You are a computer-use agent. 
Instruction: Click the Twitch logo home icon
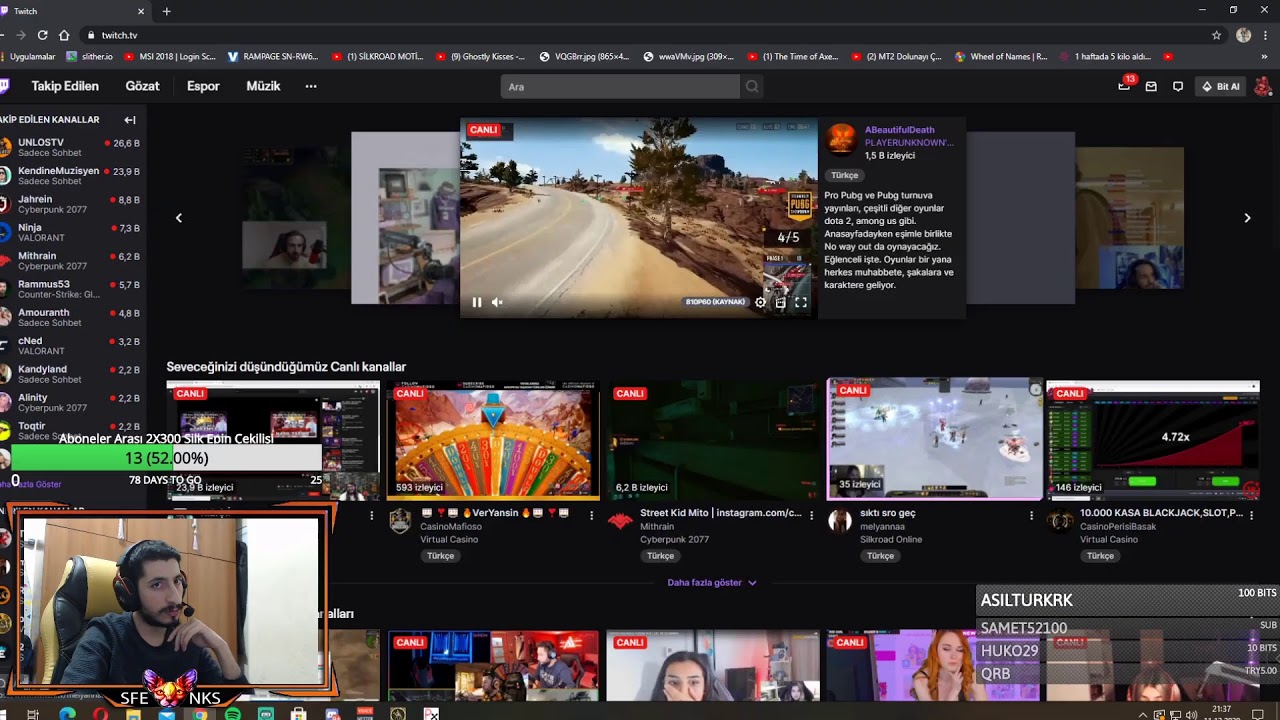[x=5, y=86]
